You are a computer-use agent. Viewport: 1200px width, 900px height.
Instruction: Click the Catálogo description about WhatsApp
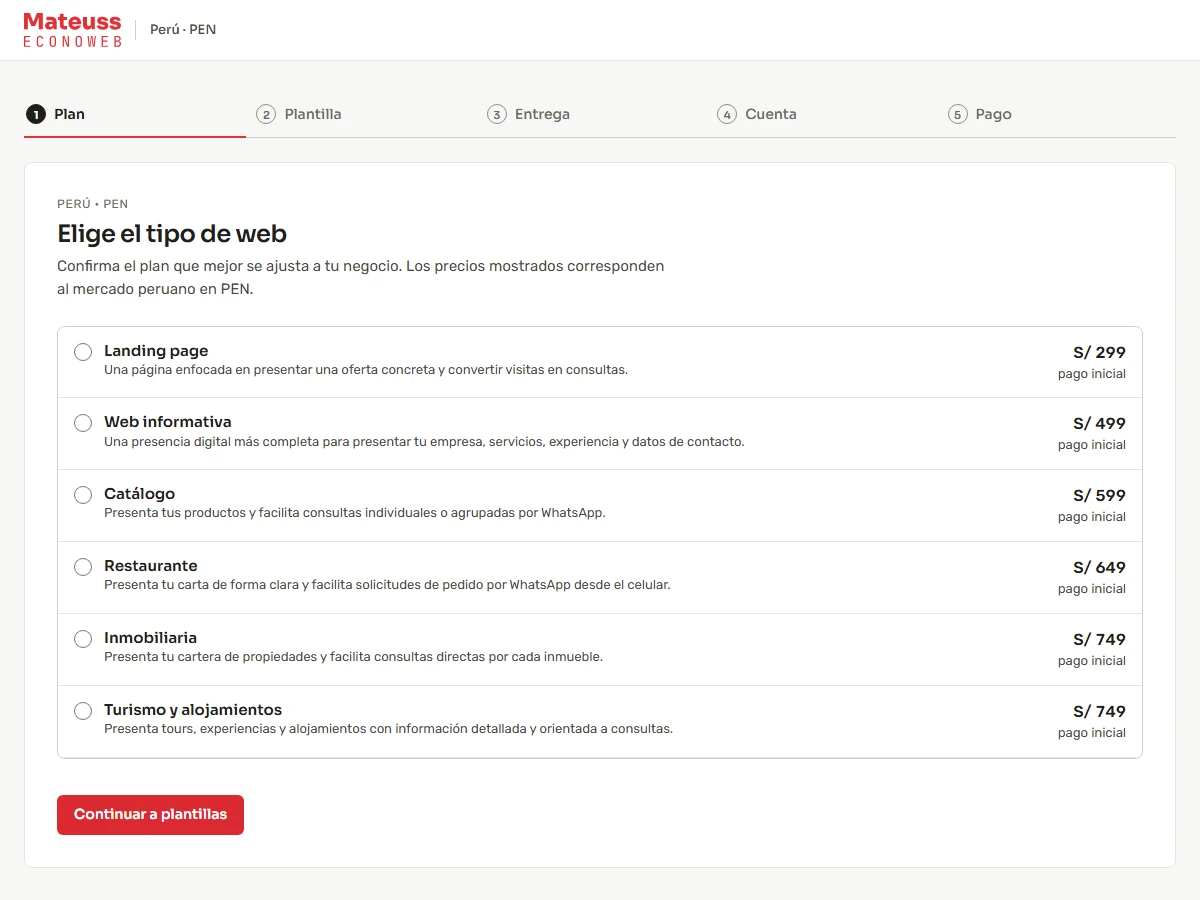tap(355, 514)
